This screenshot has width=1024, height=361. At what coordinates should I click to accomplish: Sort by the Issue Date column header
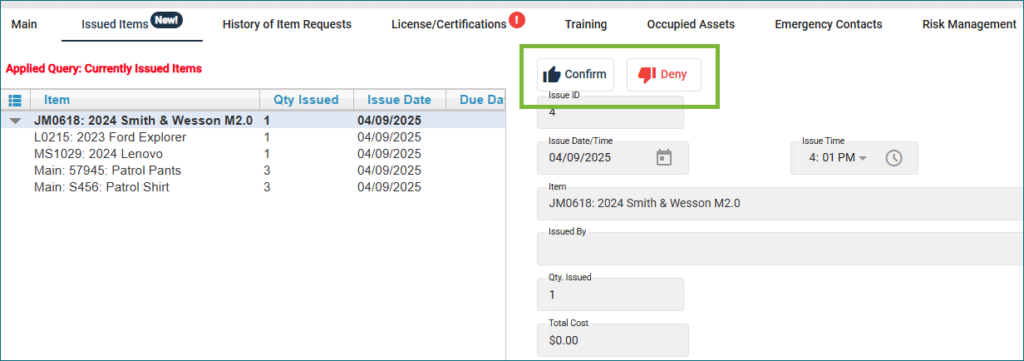click(399, 100)
